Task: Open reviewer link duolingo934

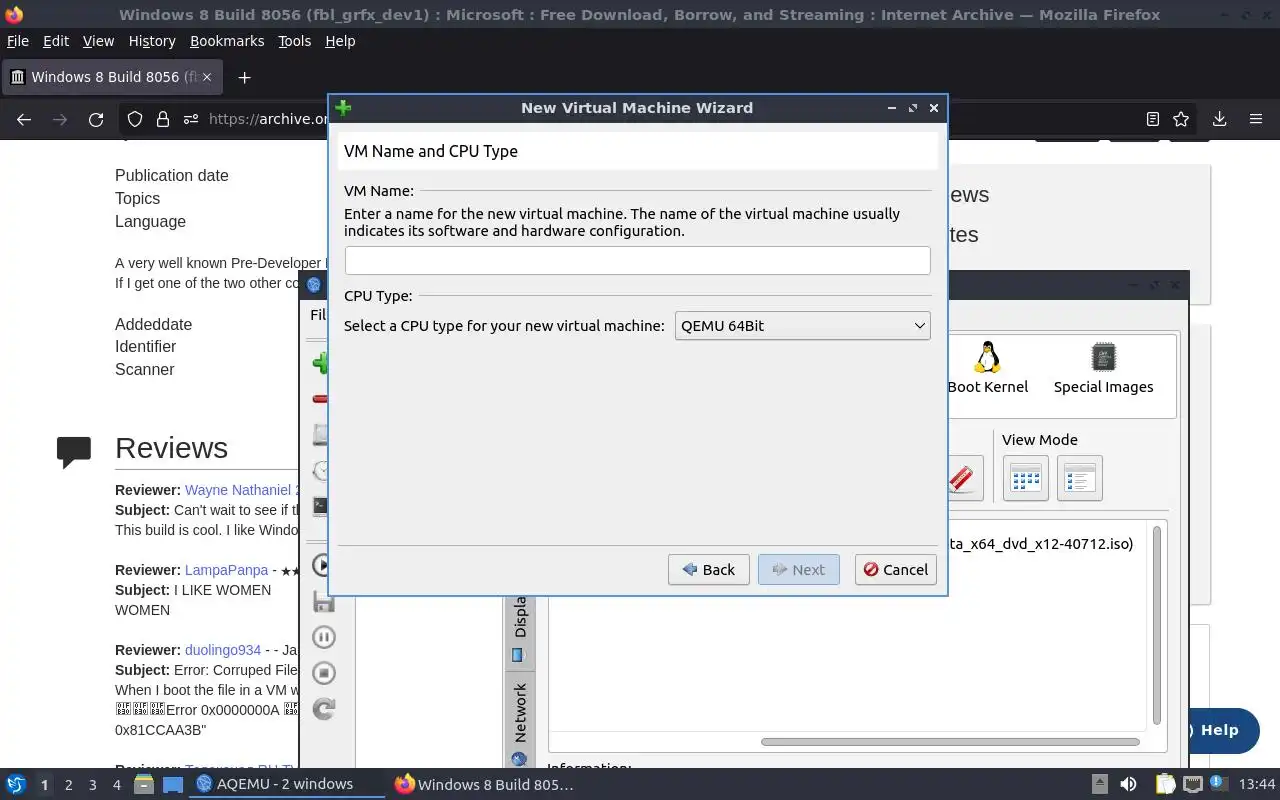Action: coord(223,650)
